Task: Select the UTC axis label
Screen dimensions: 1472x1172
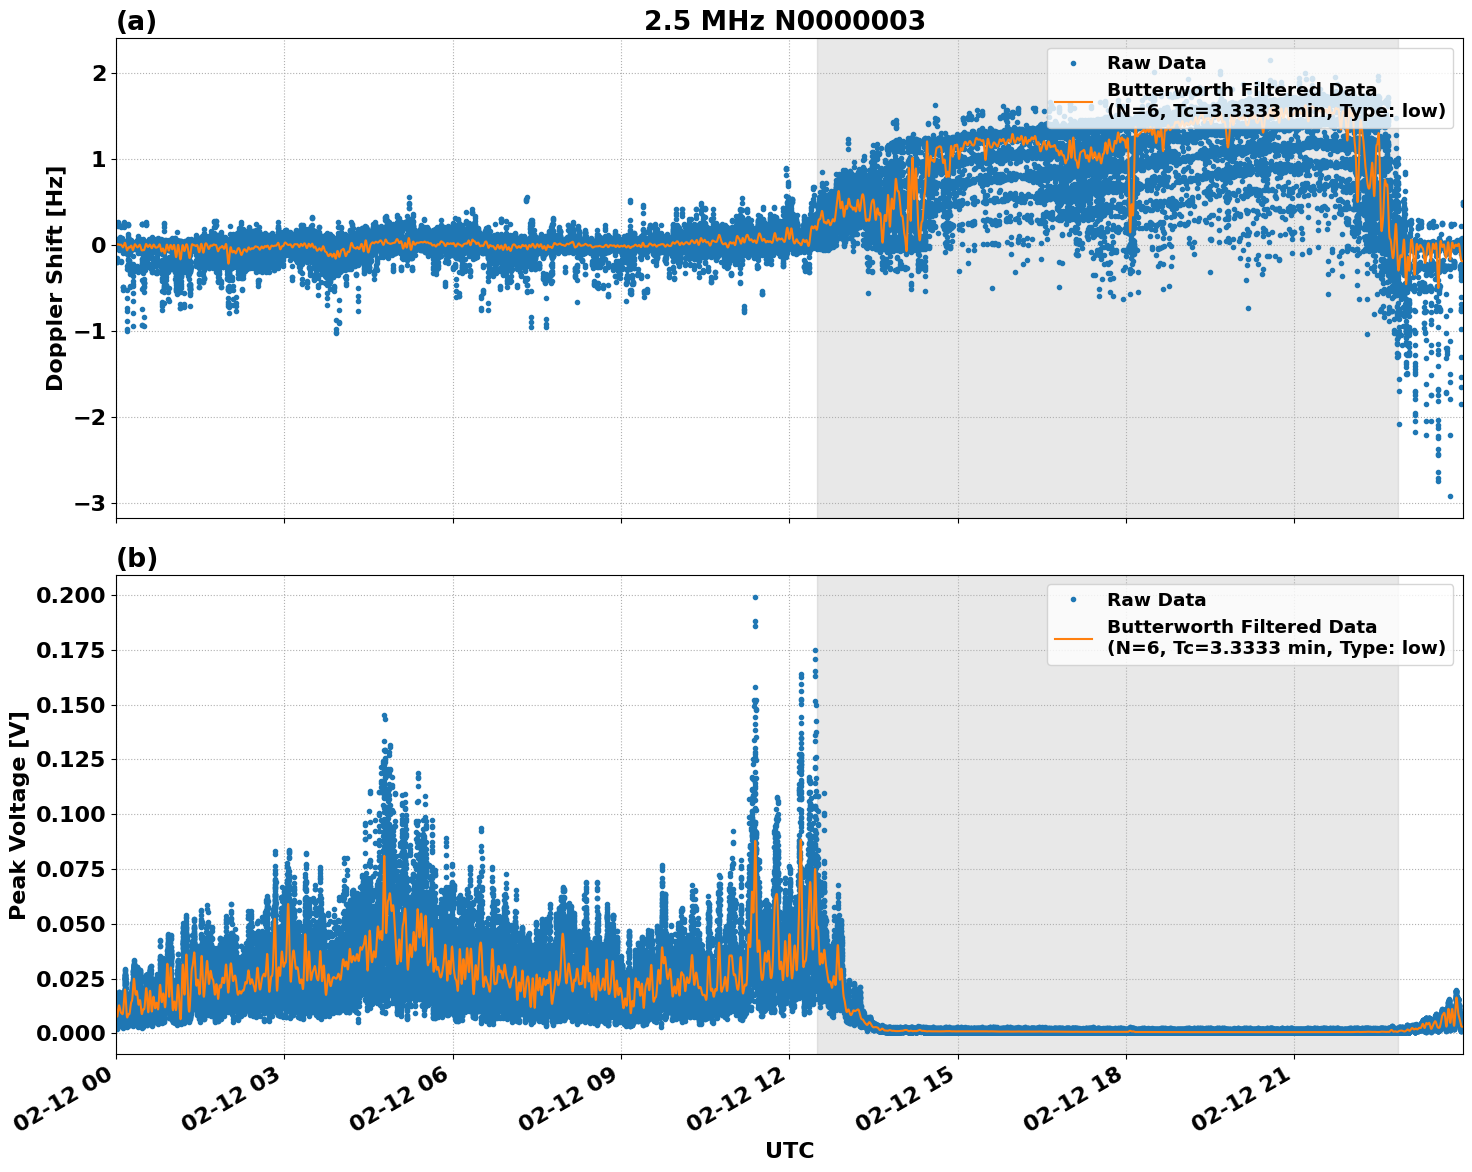Action: [790, 1151]
